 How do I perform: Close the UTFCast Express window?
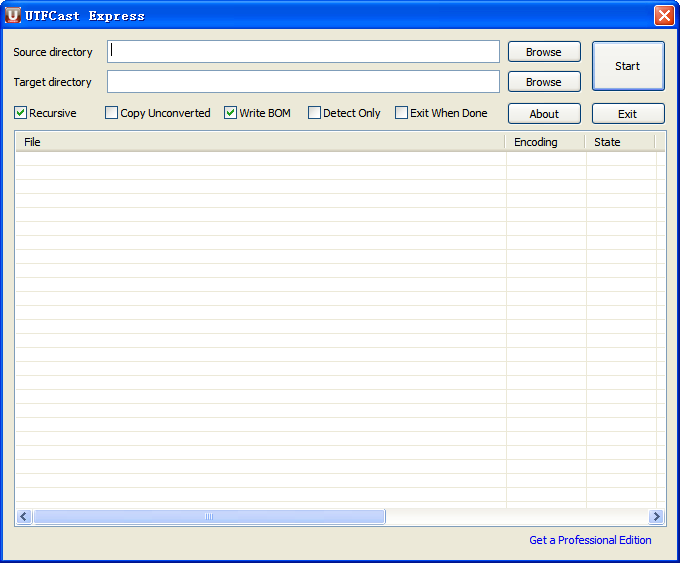[x=664, y=16]
